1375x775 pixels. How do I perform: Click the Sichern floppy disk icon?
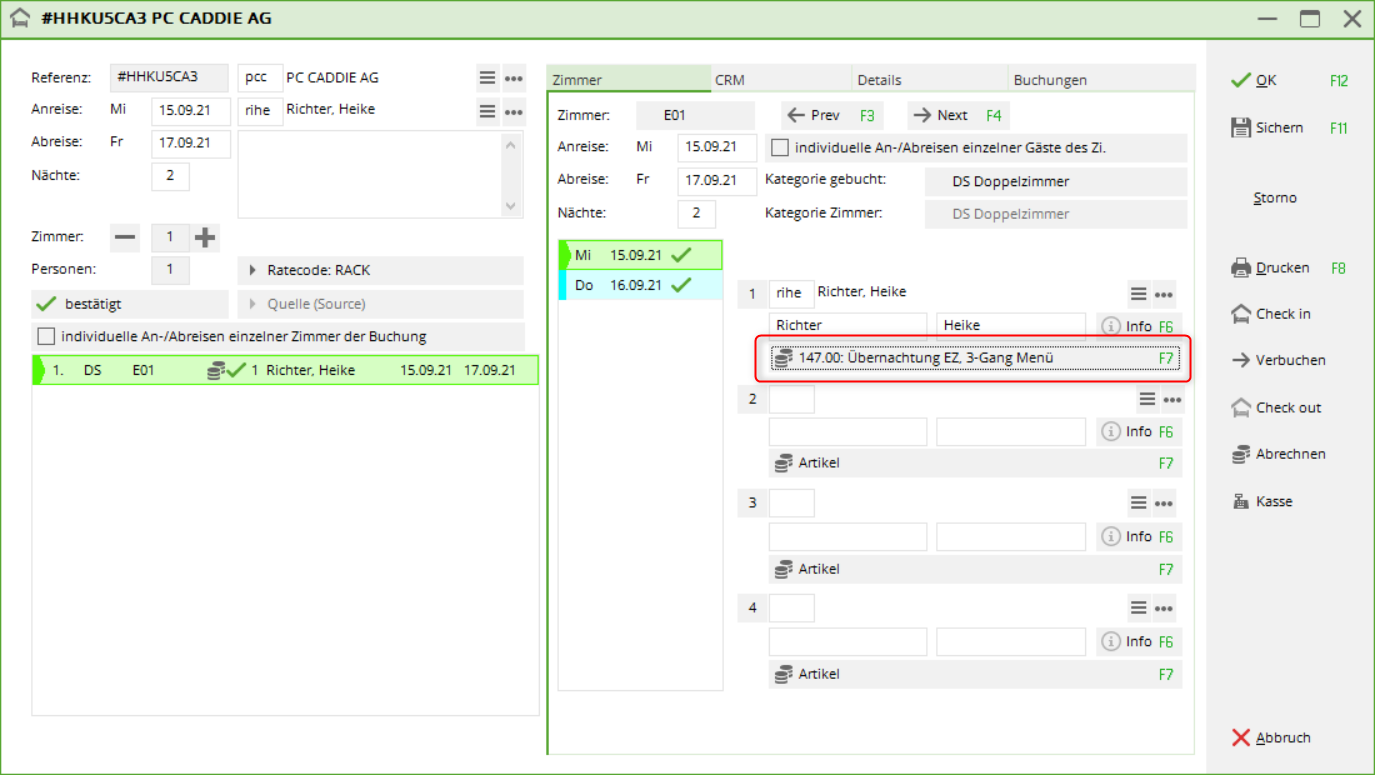tap(1241, 127)
